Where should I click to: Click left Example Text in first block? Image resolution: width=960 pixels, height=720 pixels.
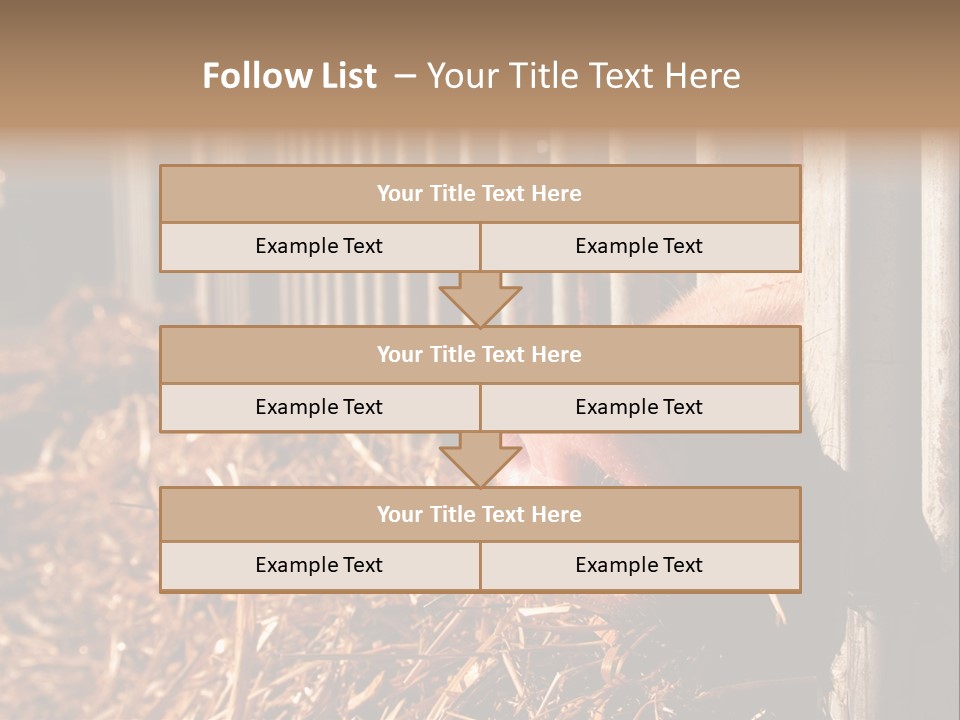click(x=319, y=246)
